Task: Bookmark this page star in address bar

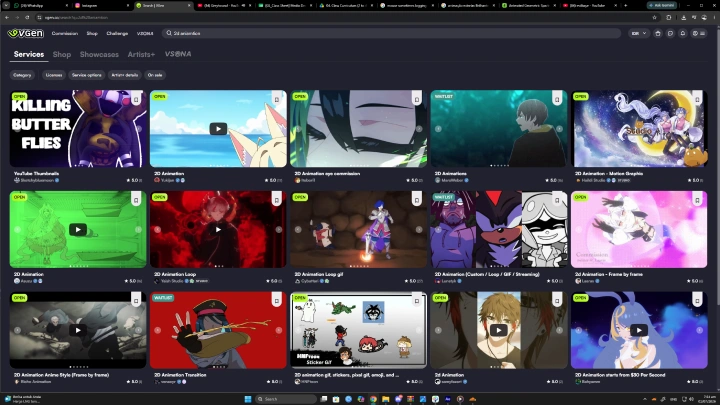Action: point(654,17)
